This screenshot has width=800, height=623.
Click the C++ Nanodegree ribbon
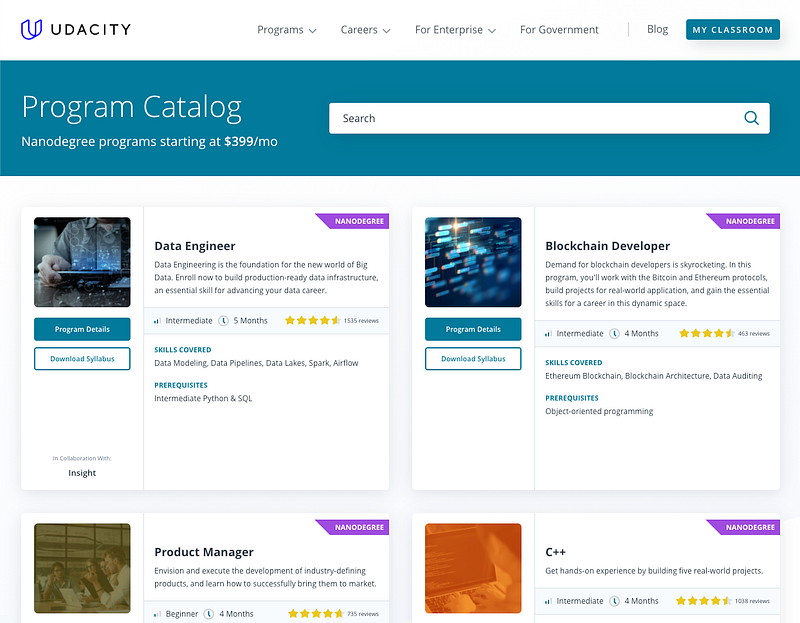coord(743,527)
